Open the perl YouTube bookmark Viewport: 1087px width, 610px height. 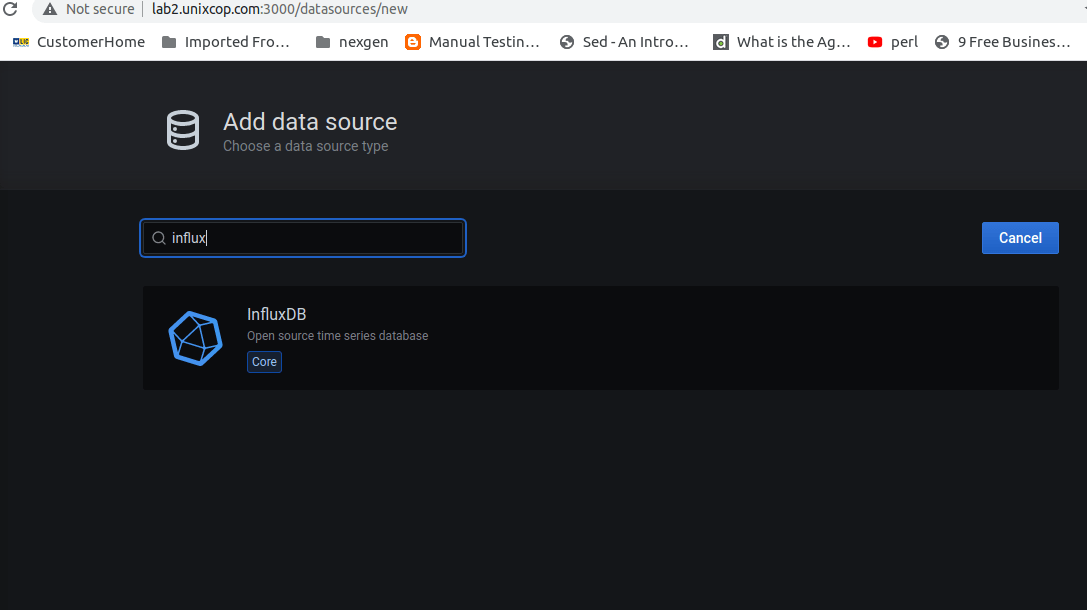892,42
